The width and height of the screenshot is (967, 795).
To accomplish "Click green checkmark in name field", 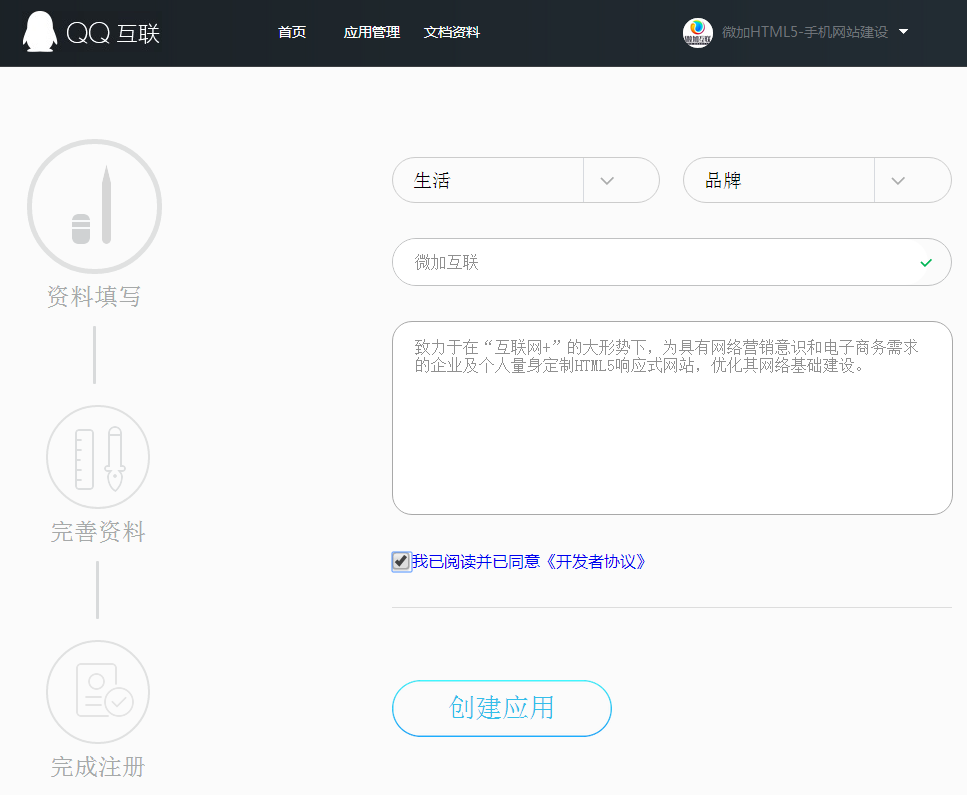I will [926, 263].
